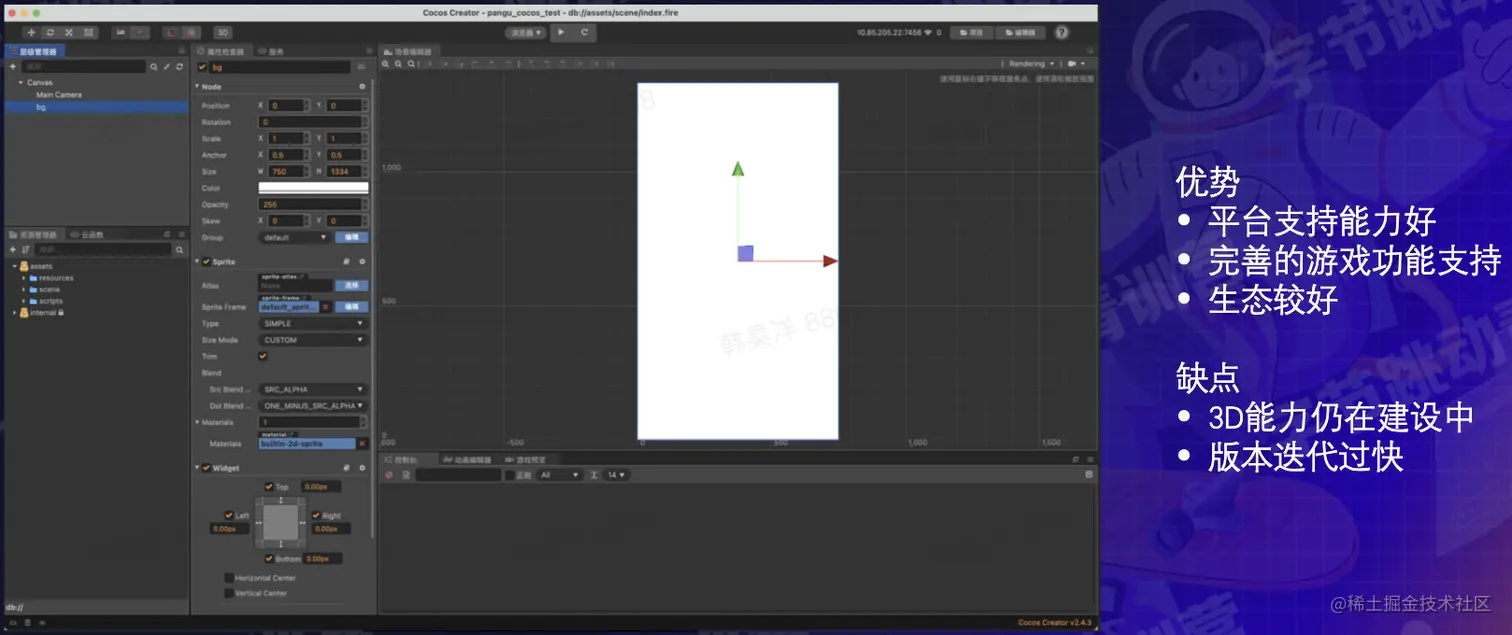
Task: Select the scripts folder in assets
Action: [50, 301]
